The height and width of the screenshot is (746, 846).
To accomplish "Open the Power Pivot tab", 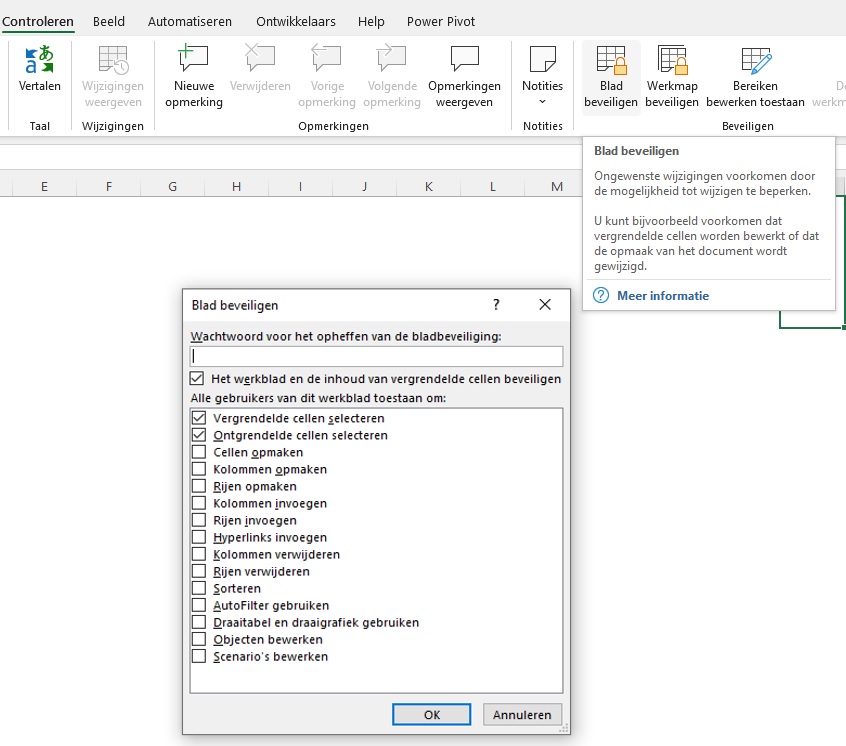I will click(x=440, y=20).
